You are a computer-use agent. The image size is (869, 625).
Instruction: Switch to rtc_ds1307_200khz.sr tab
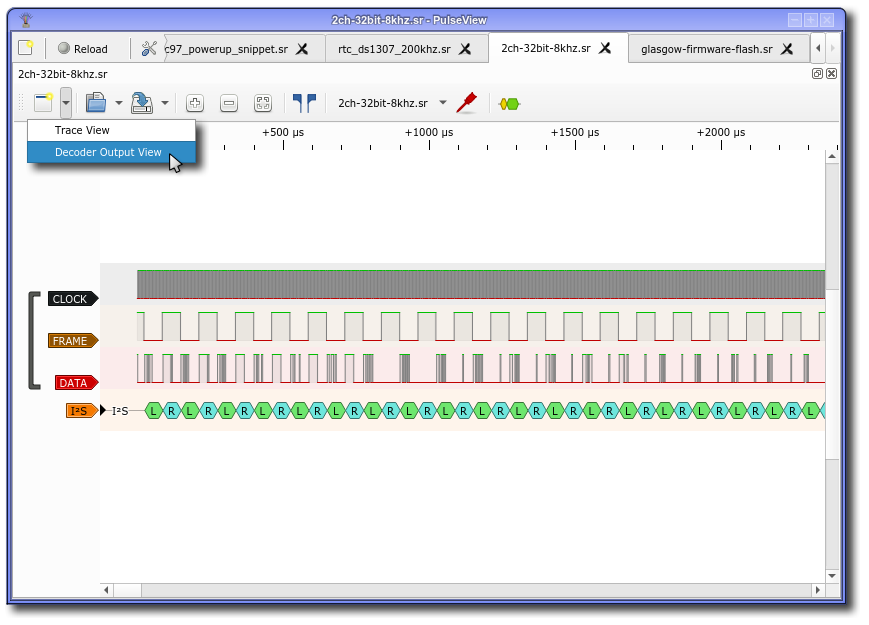[x=394, y=49]
